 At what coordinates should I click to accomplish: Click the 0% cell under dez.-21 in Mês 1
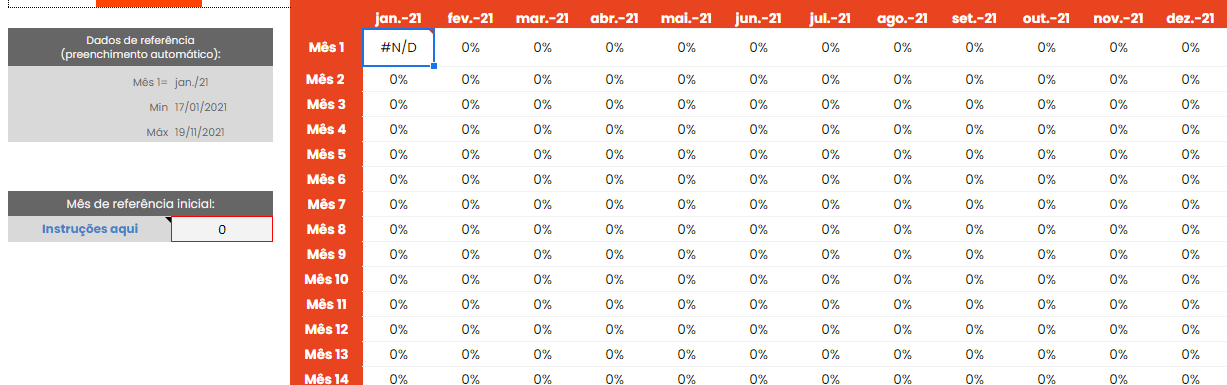[x=1190, y=47]
